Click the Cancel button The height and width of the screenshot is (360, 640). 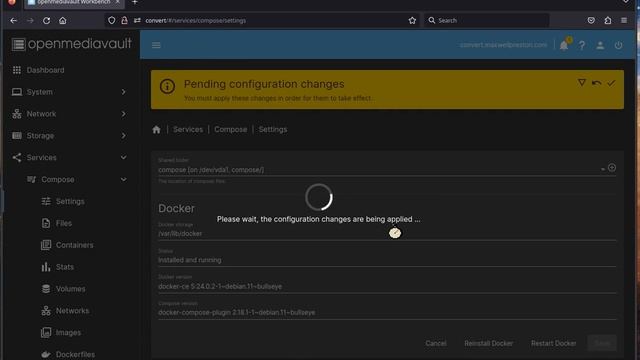point(436,343)
